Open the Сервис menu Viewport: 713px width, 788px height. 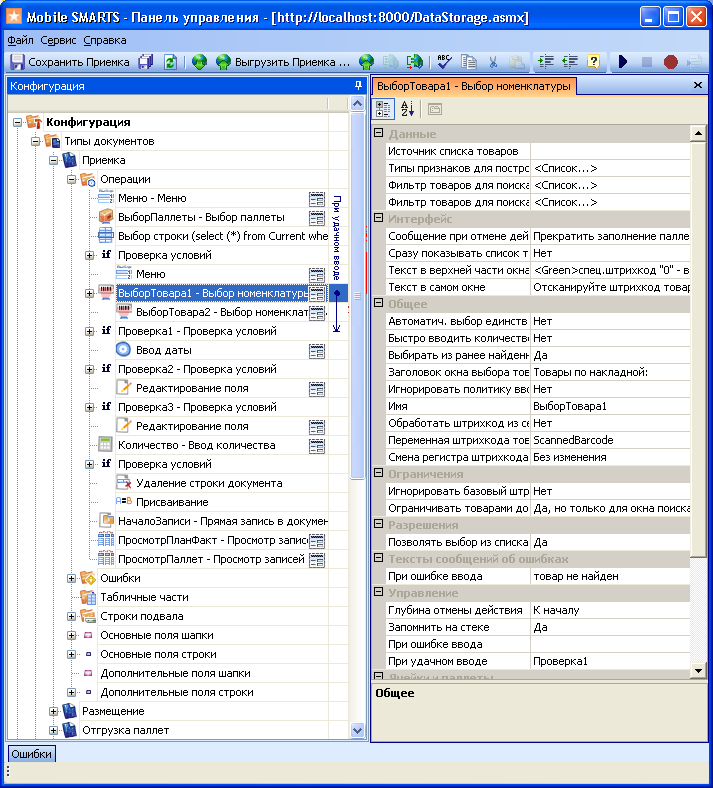pos(58,40)
